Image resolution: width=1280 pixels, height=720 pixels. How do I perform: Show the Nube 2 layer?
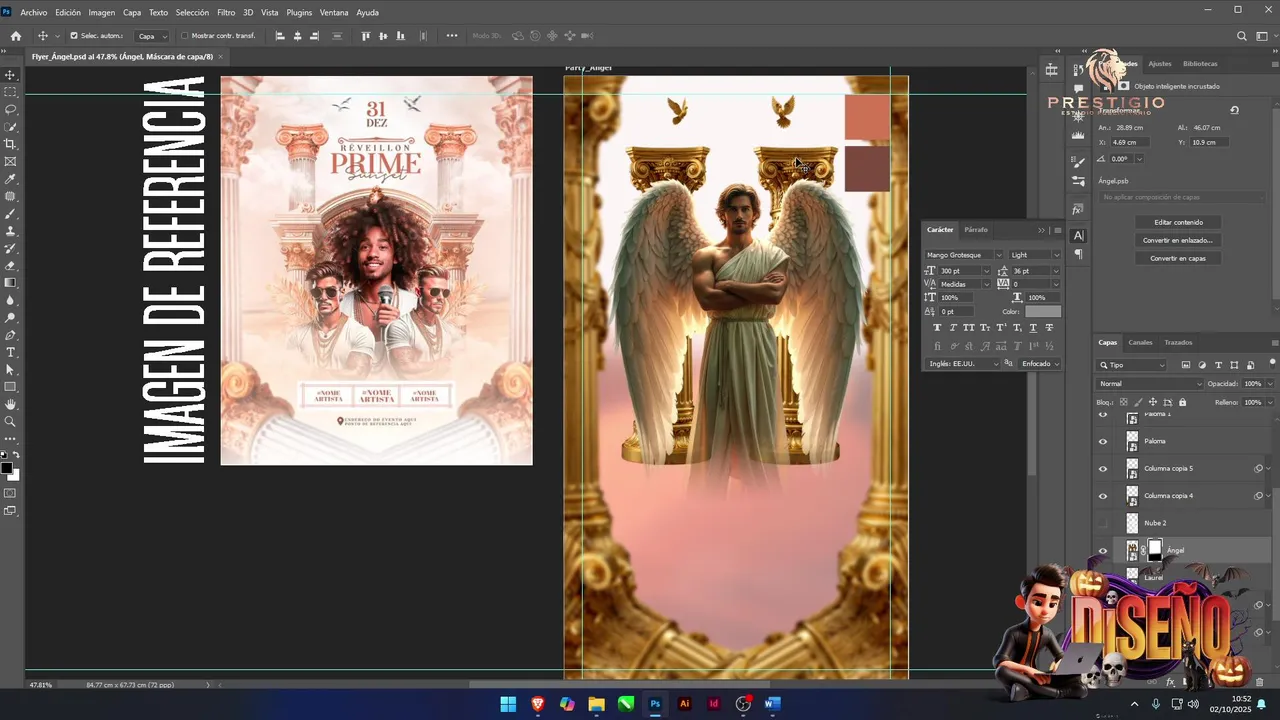tap(1103, 523)
